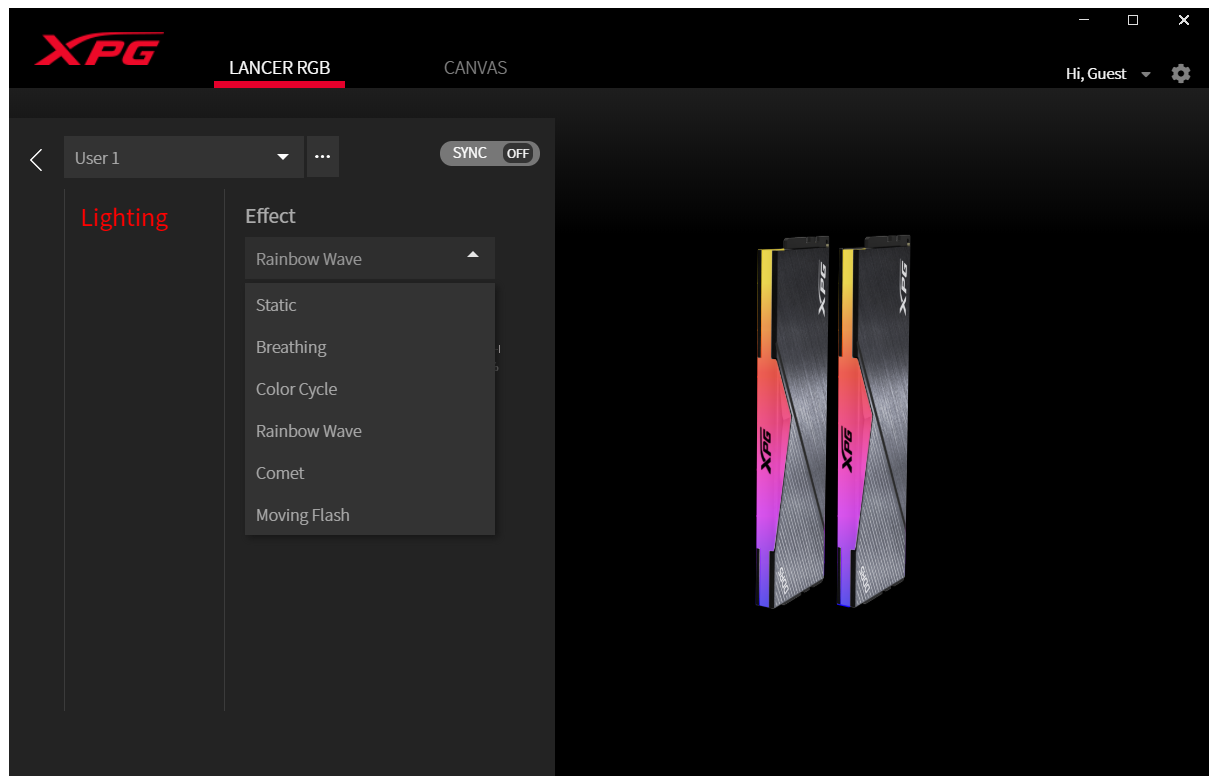This screenshot has width=1224, height=784.
Task: Go back with the left arrow
Action: click(x=36, y=159)
